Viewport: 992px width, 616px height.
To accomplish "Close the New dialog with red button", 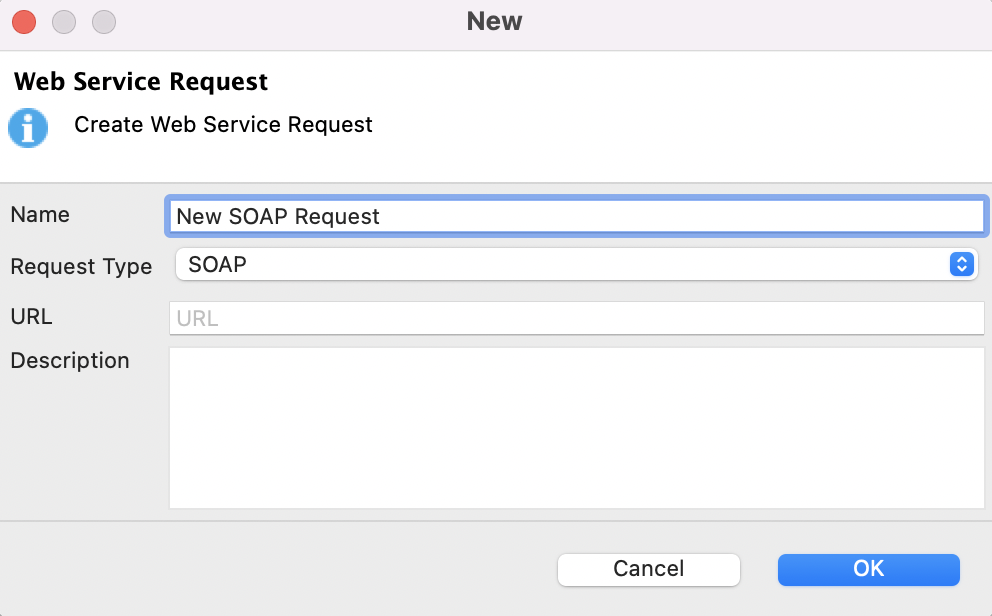I will 24,21.
